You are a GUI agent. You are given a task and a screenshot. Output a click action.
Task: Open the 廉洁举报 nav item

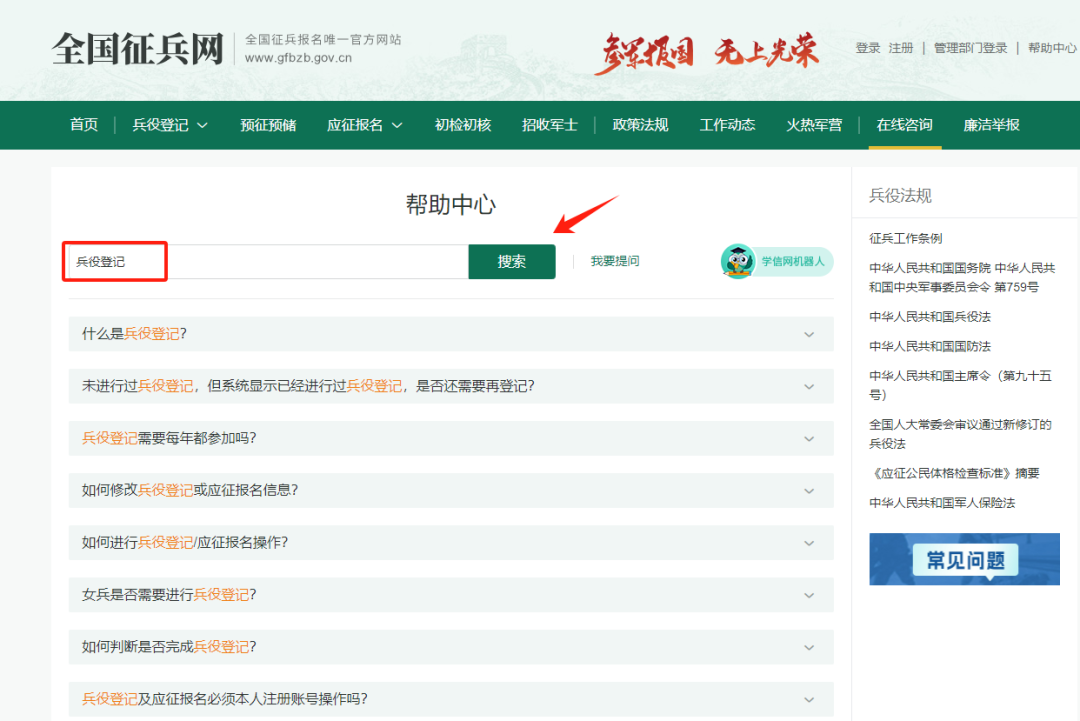[991, 125]
